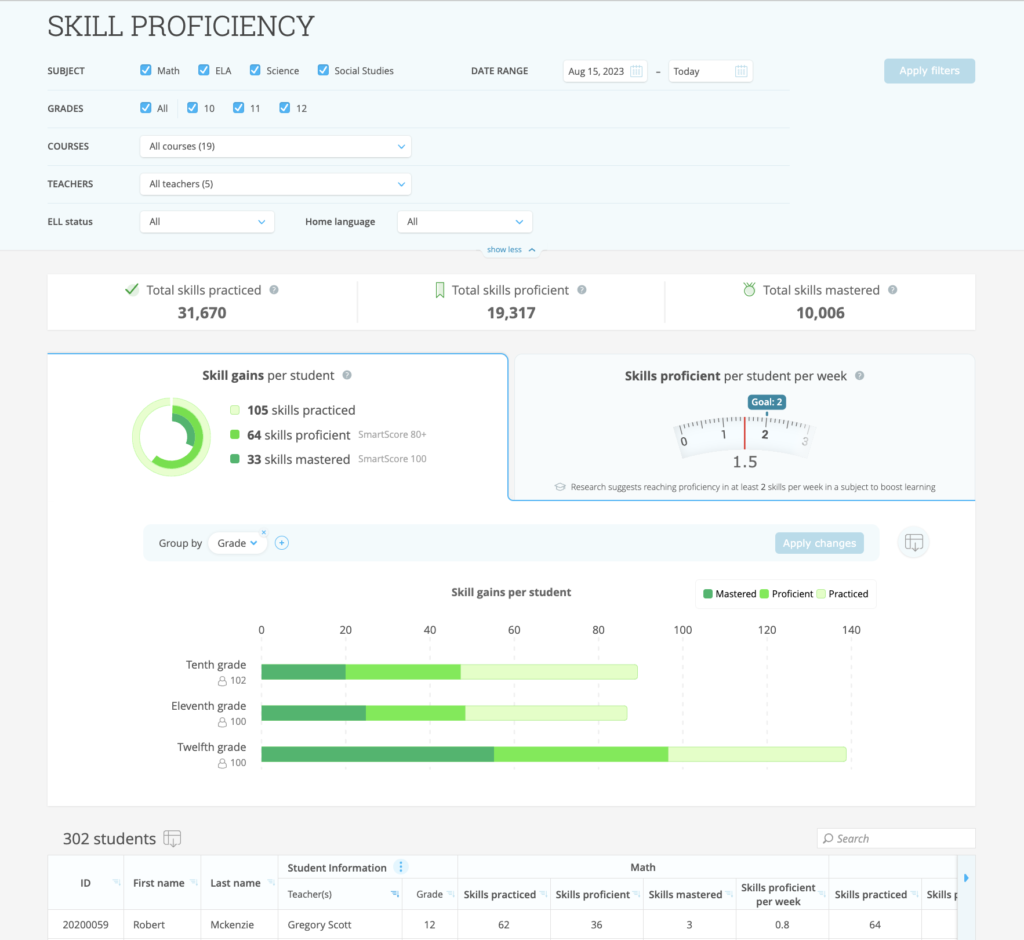Switch to Skills proficient per student per week tab
Viewport: 1024px width, 940px height.
coord(742,425)
